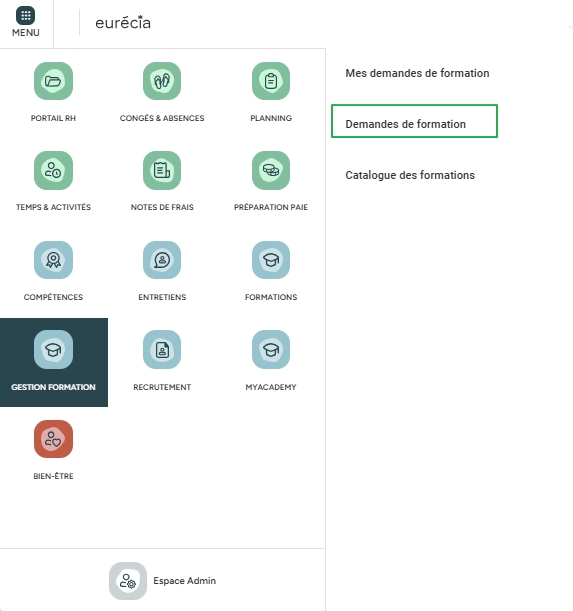
Task: Open Catalogue des formations
Action: click(410, 175)
